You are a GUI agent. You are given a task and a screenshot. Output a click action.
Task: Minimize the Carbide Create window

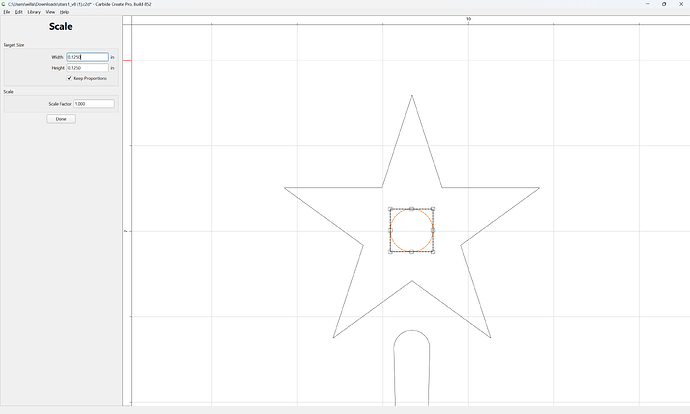648,4
